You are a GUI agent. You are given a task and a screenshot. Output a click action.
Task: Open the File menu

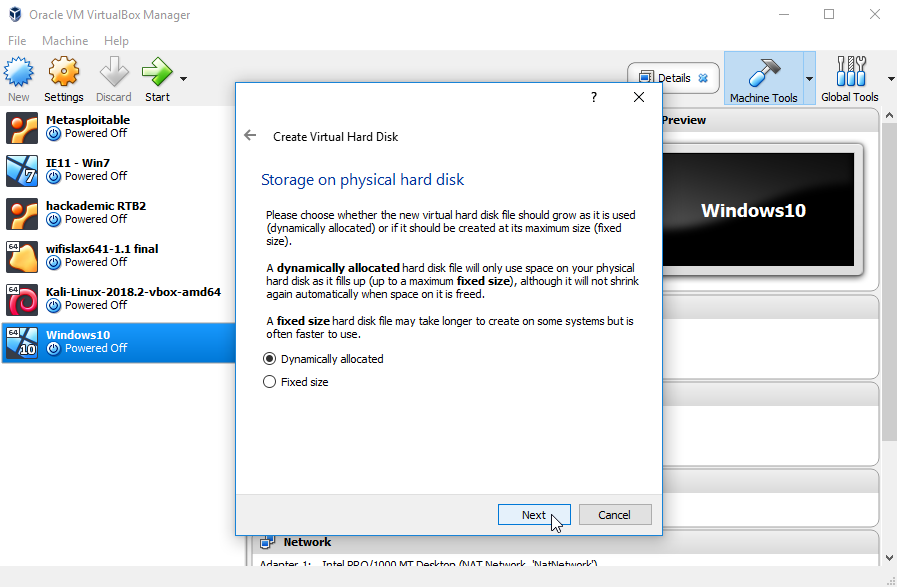tap(17, 41)
